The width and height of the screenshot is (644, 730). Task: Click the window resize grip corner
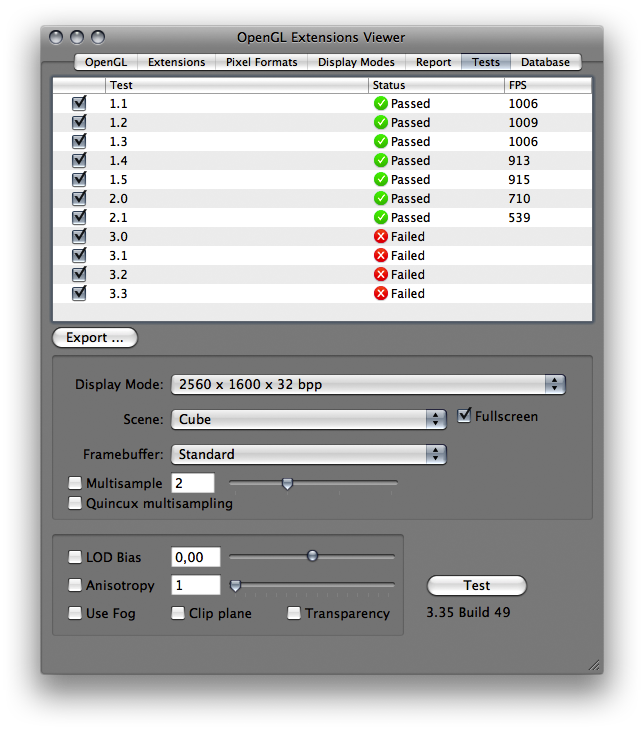coord(594,665)
